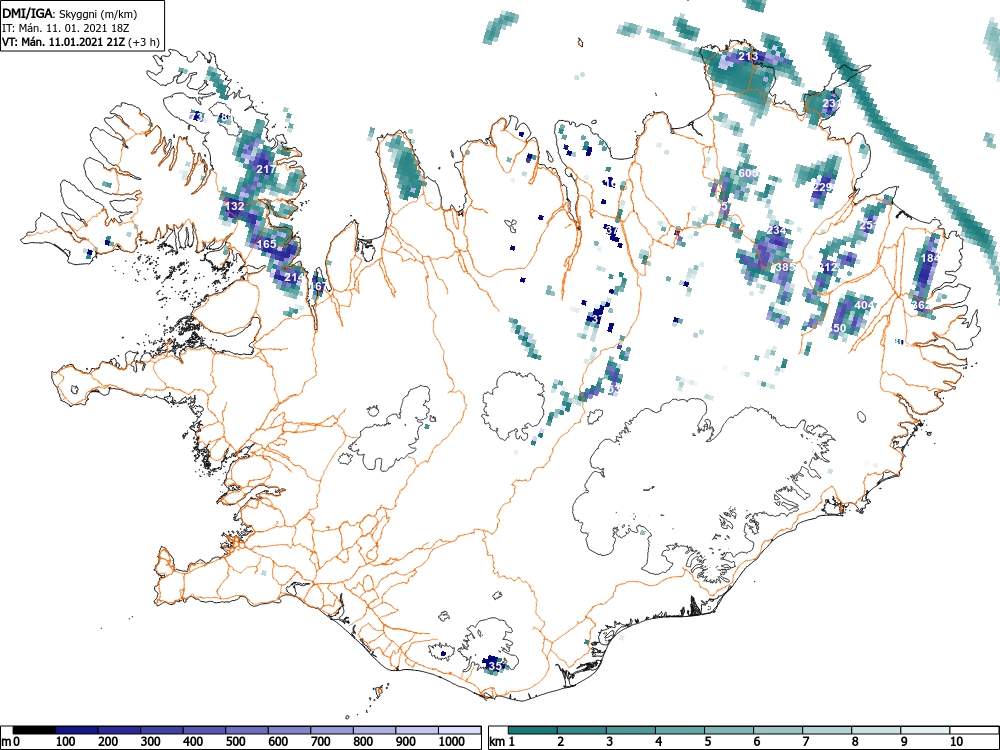The height and width of the screenshot is (750, 1000).
Task: Select the '605' visibility label
Action: coord(748,173)
